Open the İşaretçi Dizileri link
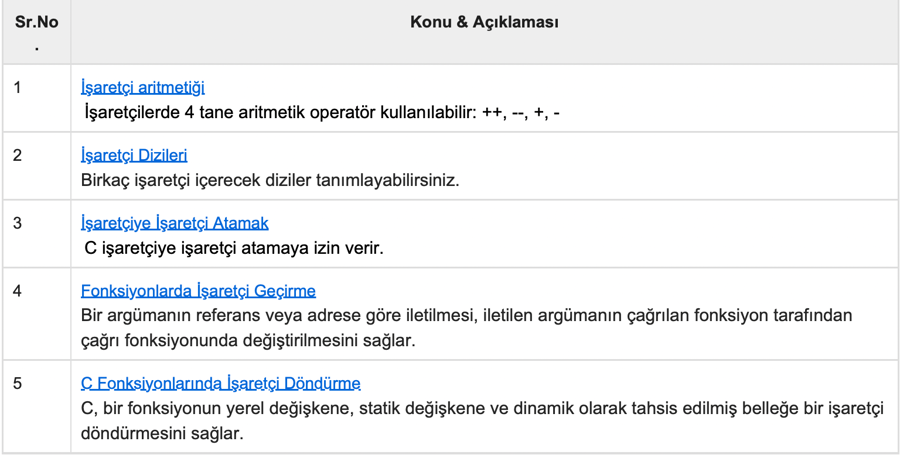 pyautogui.click(x=134, y=156)
